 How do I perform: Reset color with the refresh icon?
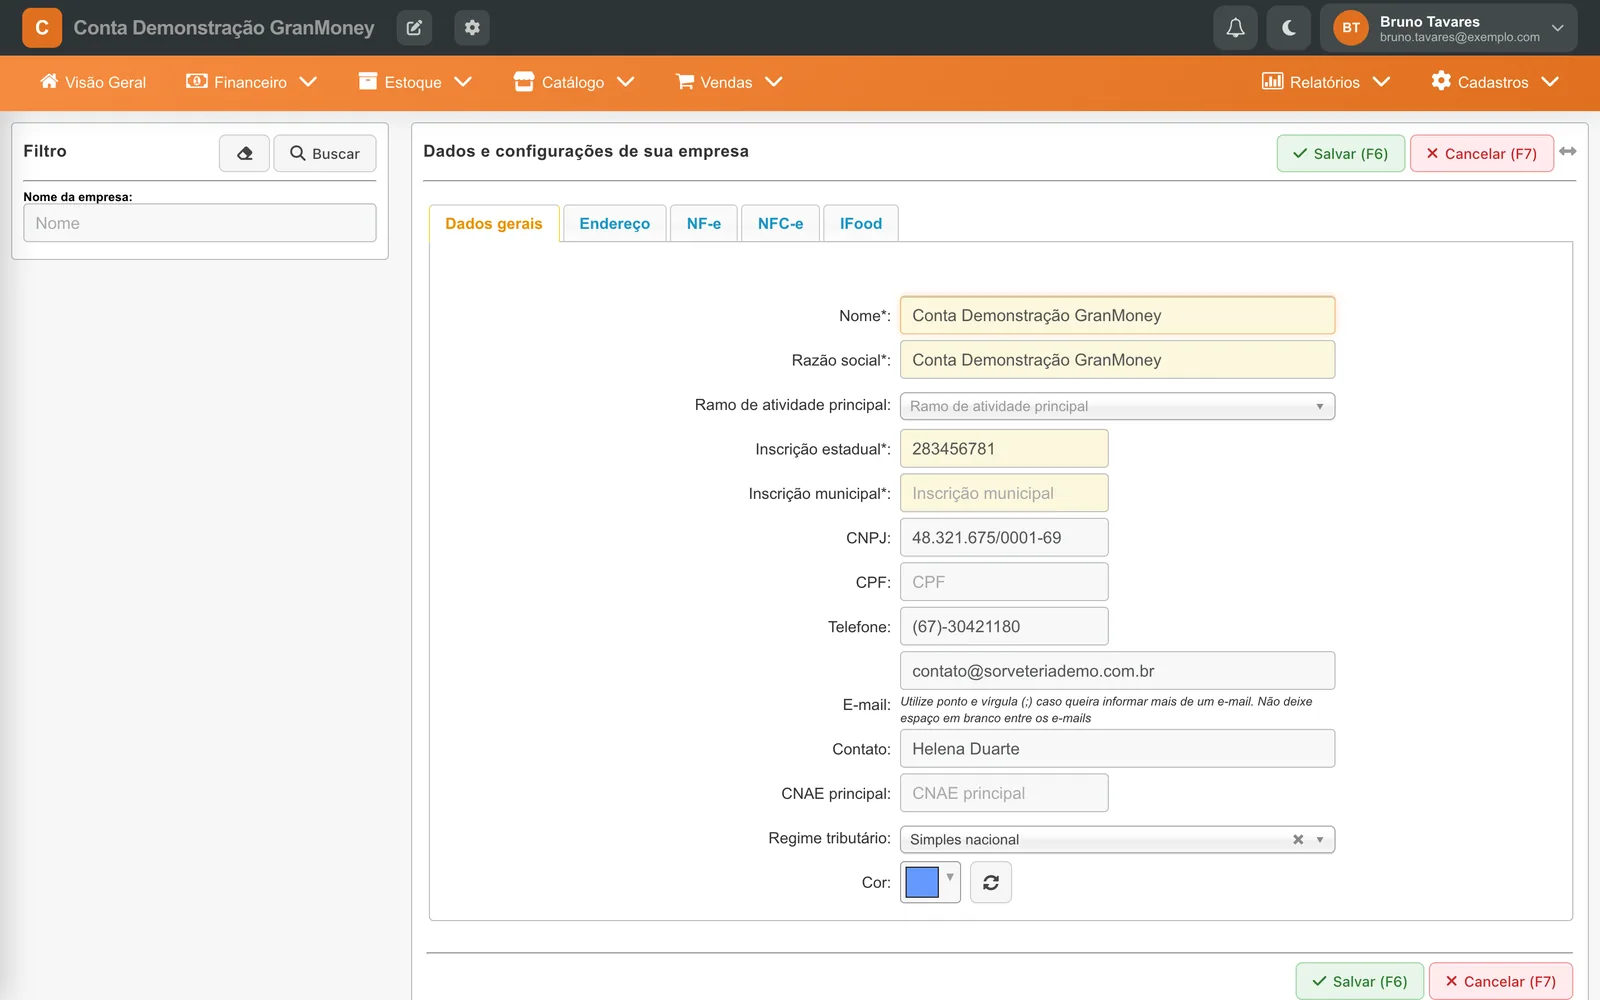(991, 882)
